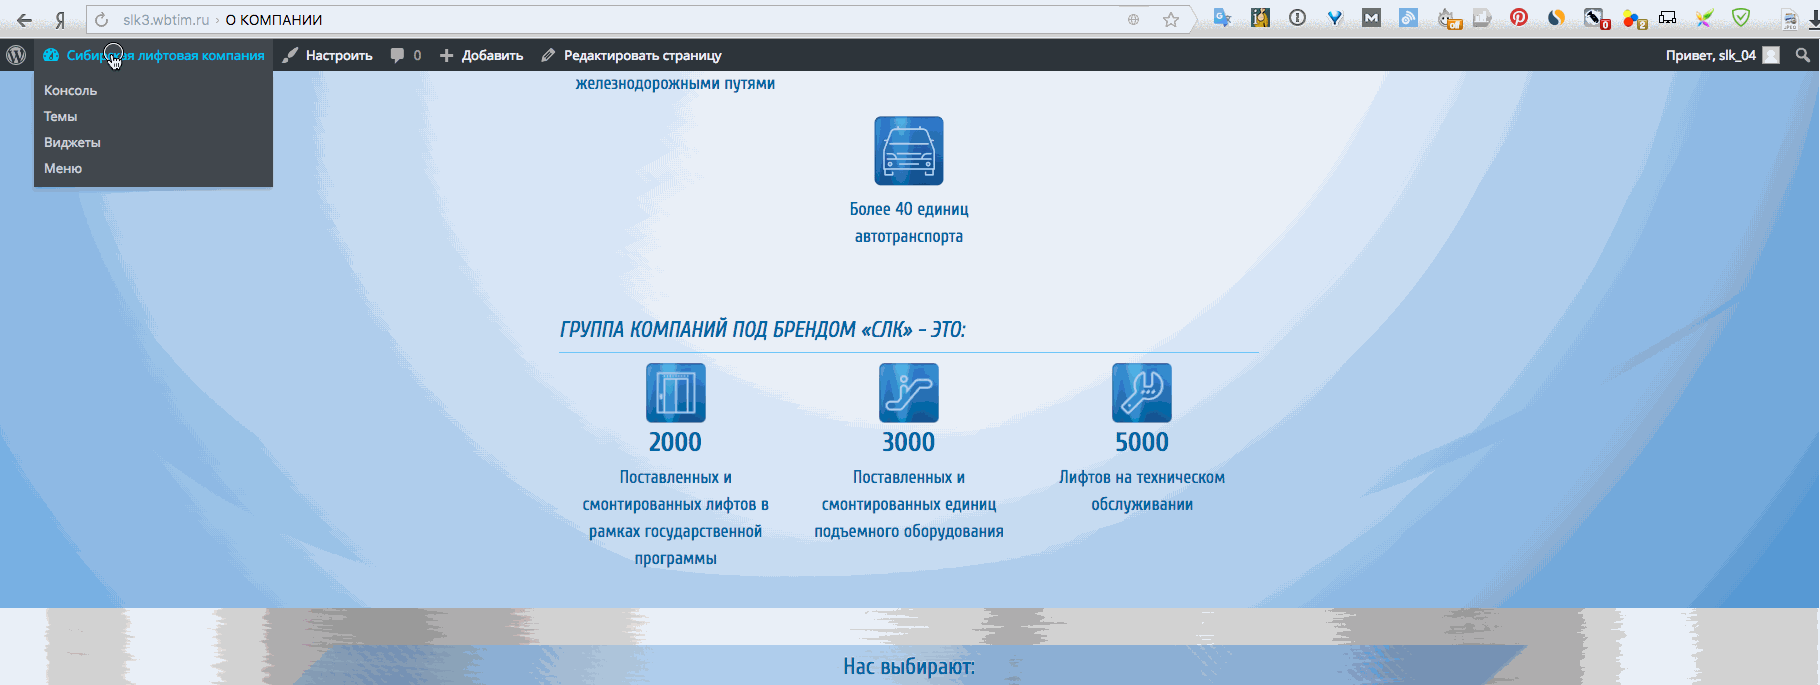Click the wrench icon above 5000
This screenshot has height=685, width=1820.
point(1142,393)
